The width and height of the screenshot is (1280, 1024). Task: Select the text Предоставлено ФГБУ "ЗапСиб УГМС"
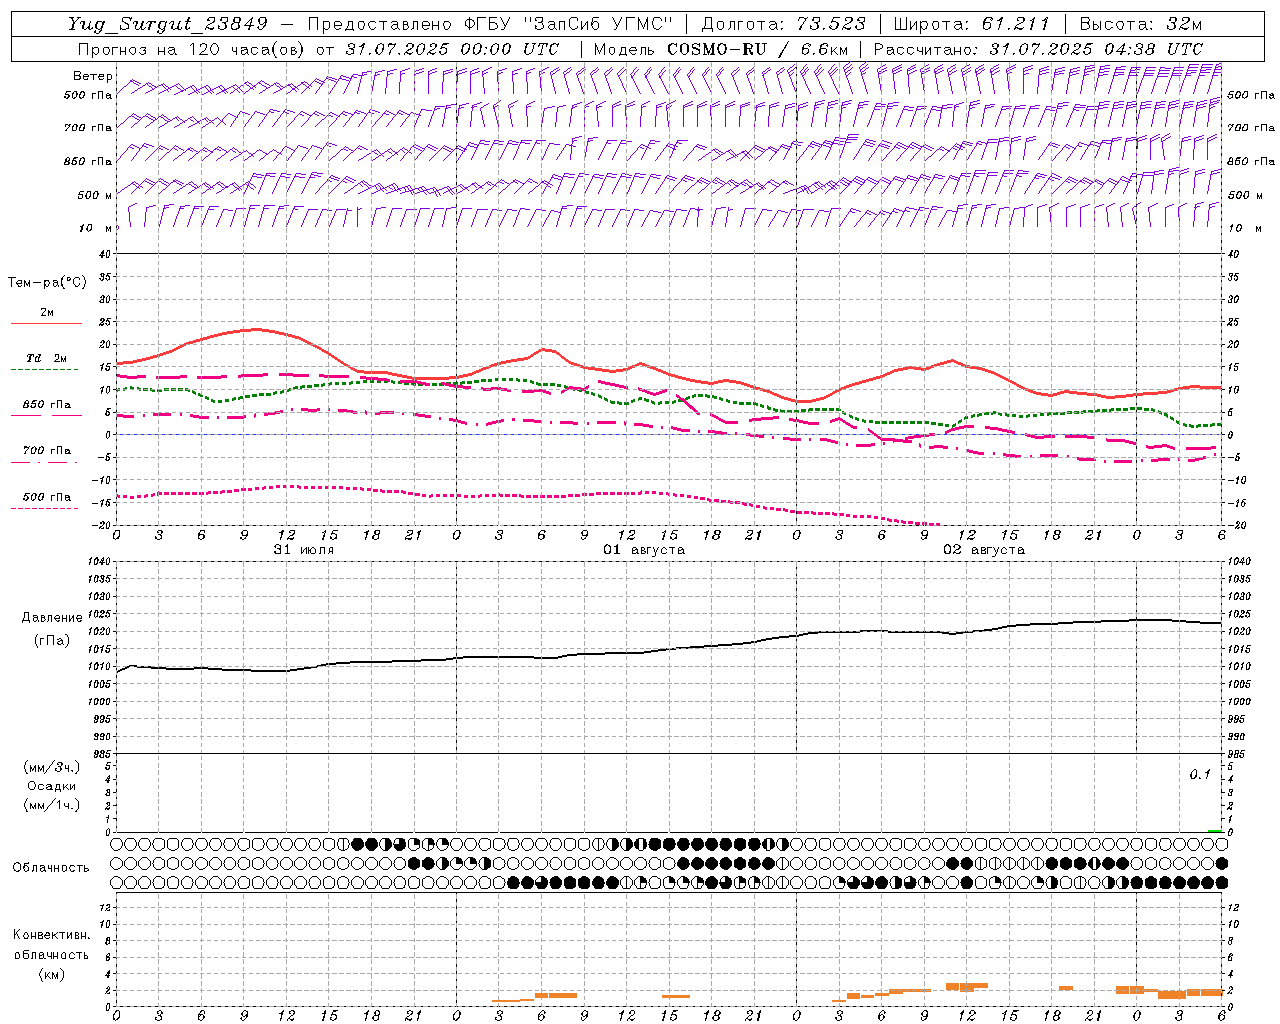[x=490, y=24]
